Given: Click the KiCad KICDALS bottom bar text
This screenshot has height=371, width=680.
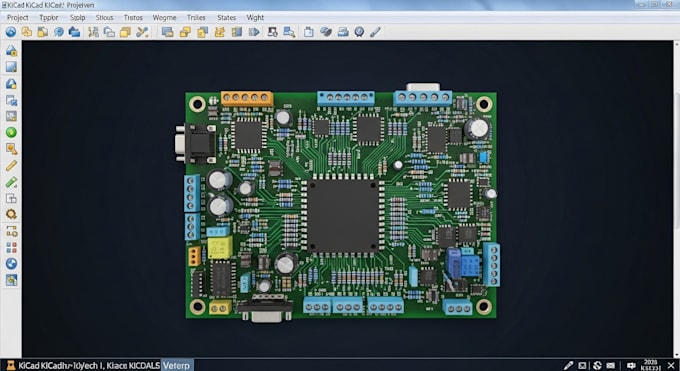Looking at the screenshot, I should point(89,365).
